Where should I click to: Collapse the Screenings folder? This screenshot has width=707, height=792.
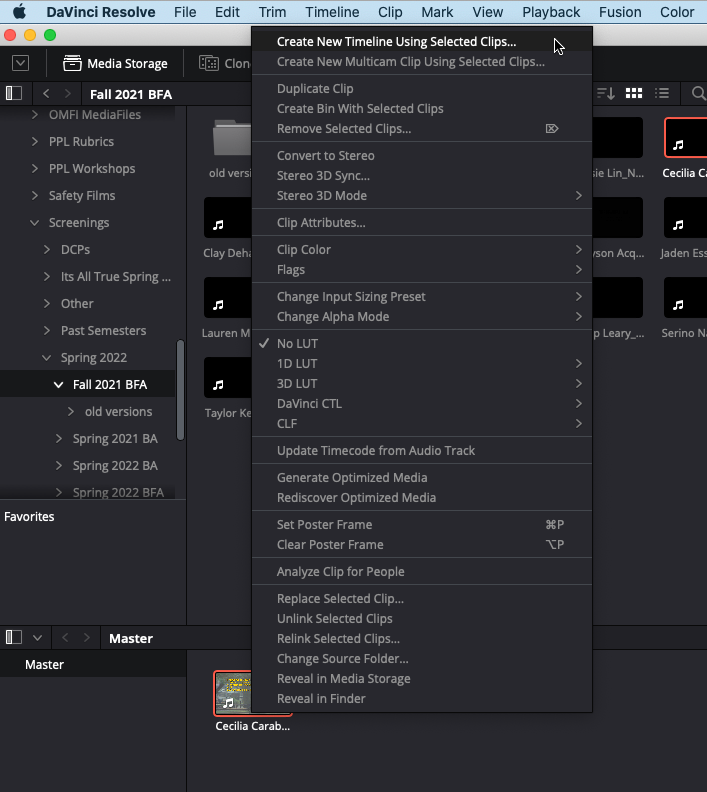pos(35,223)
